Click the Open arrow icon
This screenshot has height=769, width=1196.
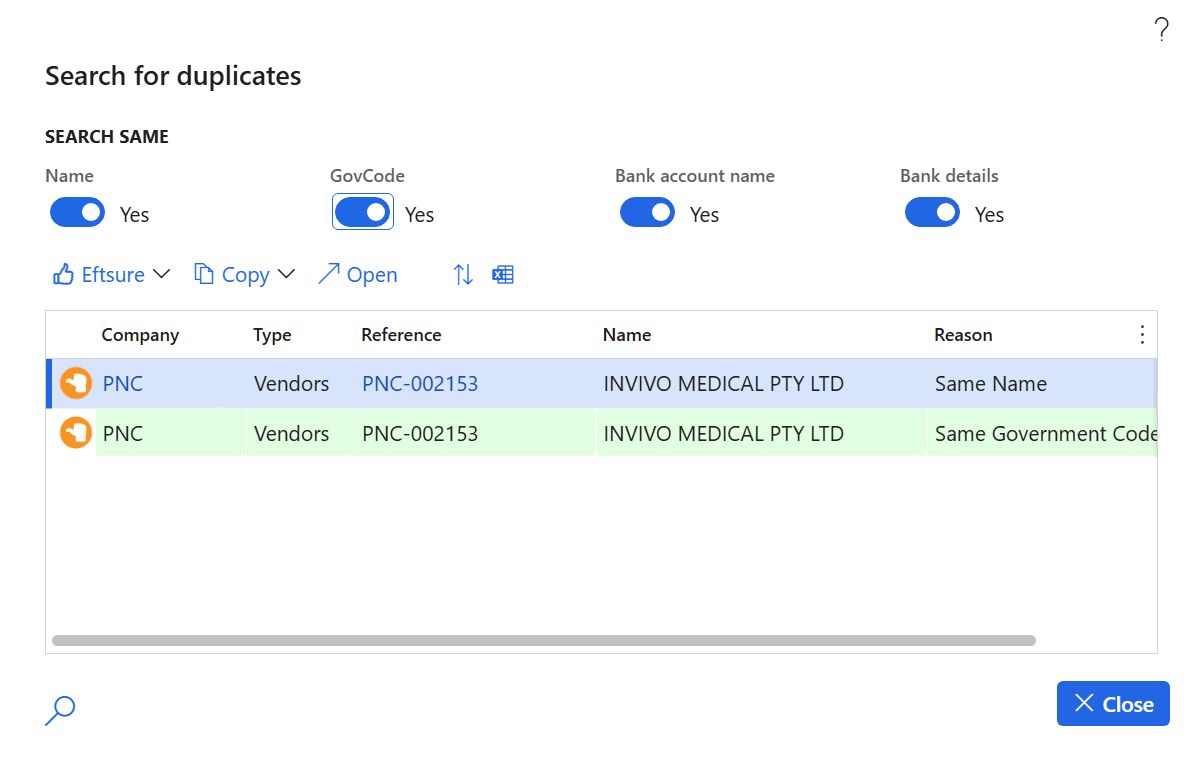[x=329, y=274]
